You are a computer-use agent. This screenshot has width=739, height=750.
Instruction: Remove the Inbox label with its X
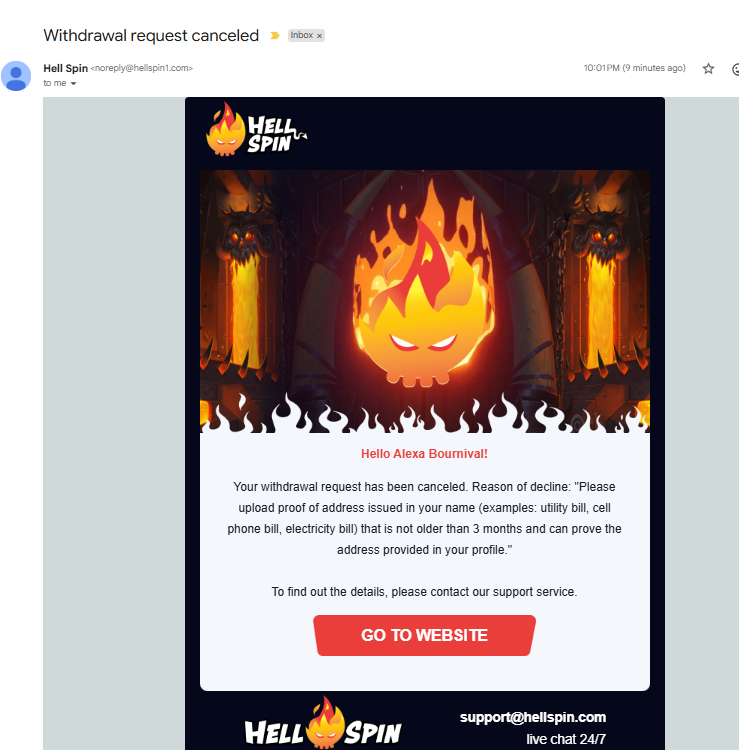pos(320,36)
